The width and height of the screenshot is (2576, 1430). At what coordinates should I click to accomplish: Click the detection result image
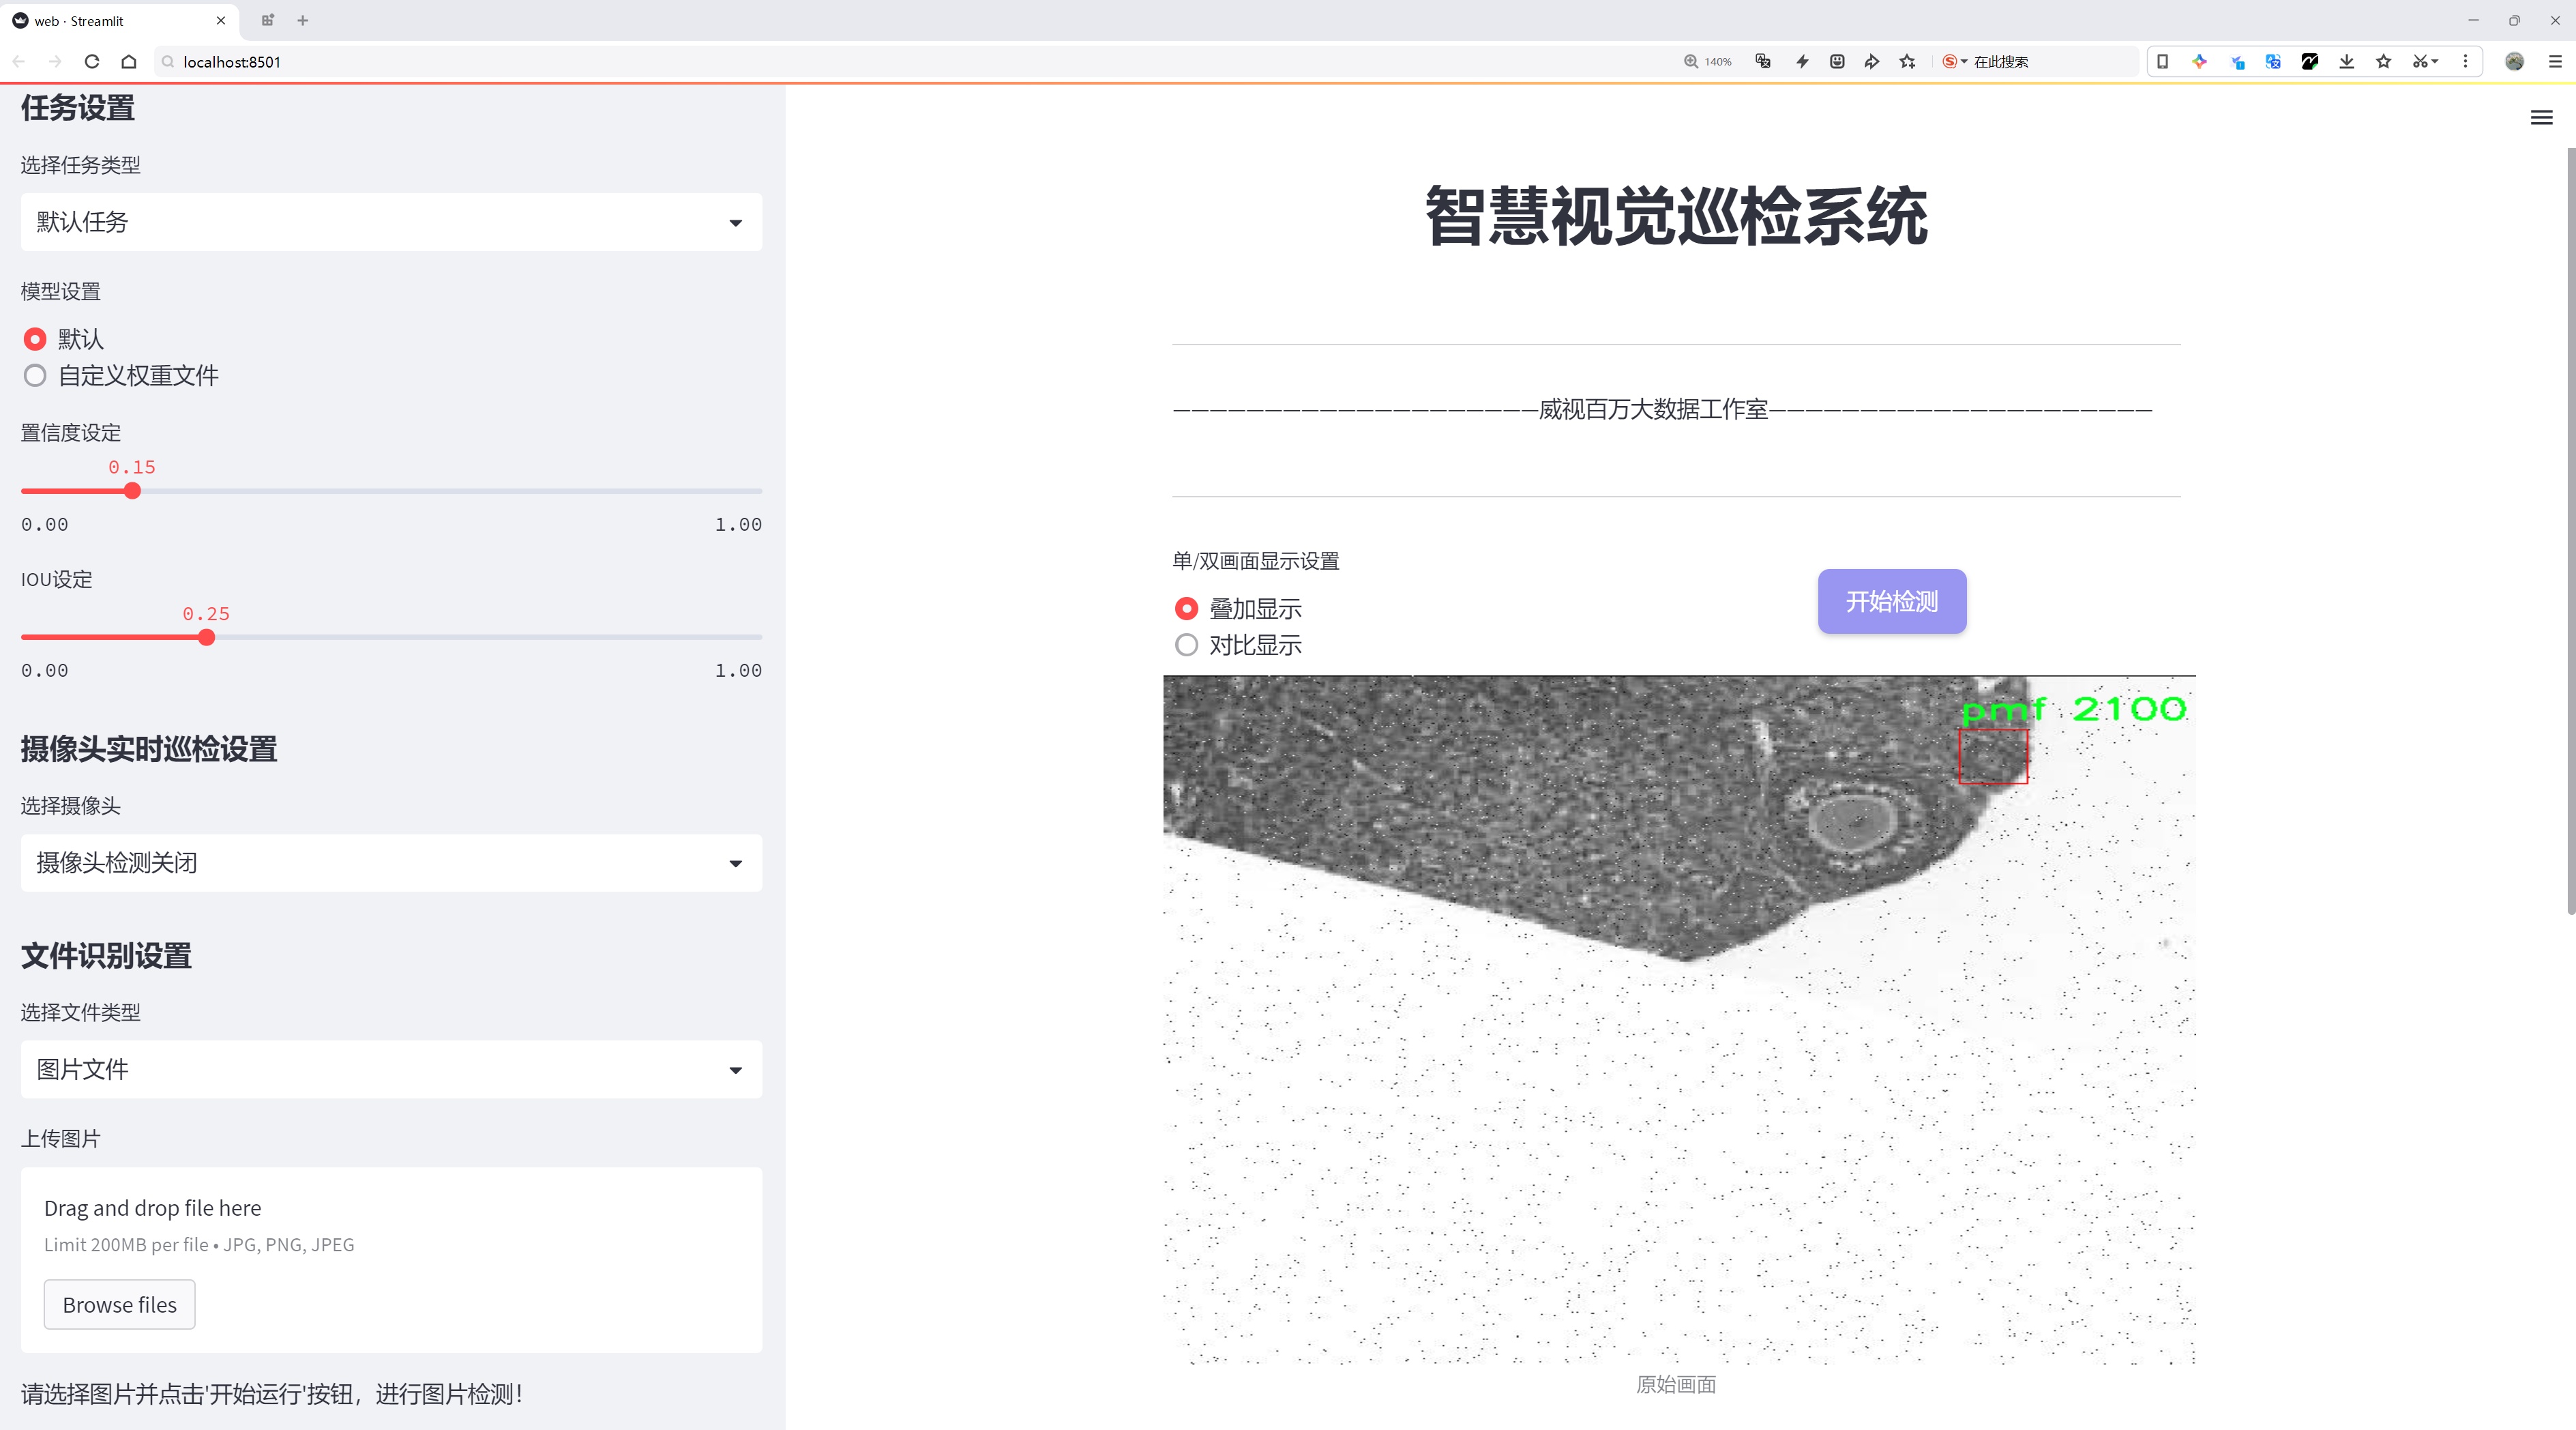(x=1679, y=1020)
